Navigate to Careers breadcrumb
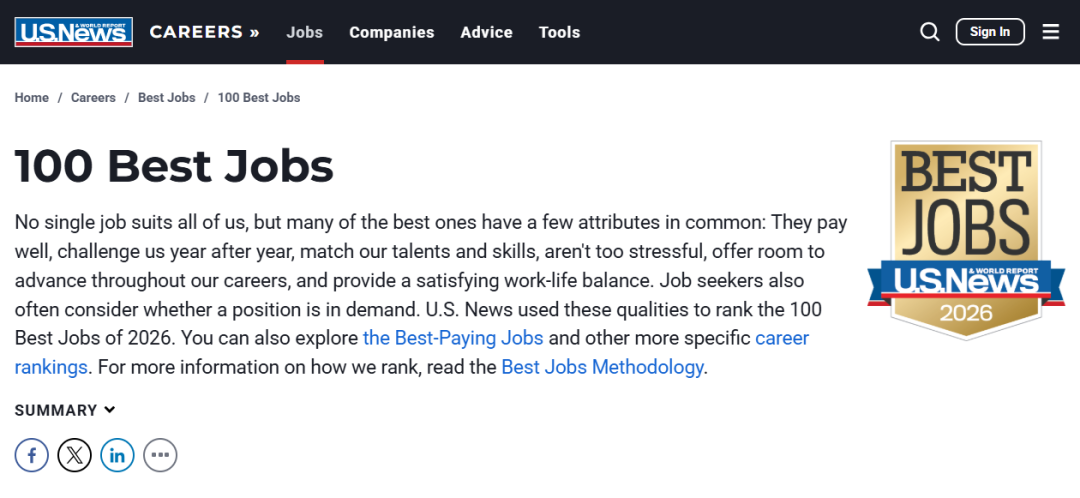The image size is (1080, 498). click(x=93, y=98)
